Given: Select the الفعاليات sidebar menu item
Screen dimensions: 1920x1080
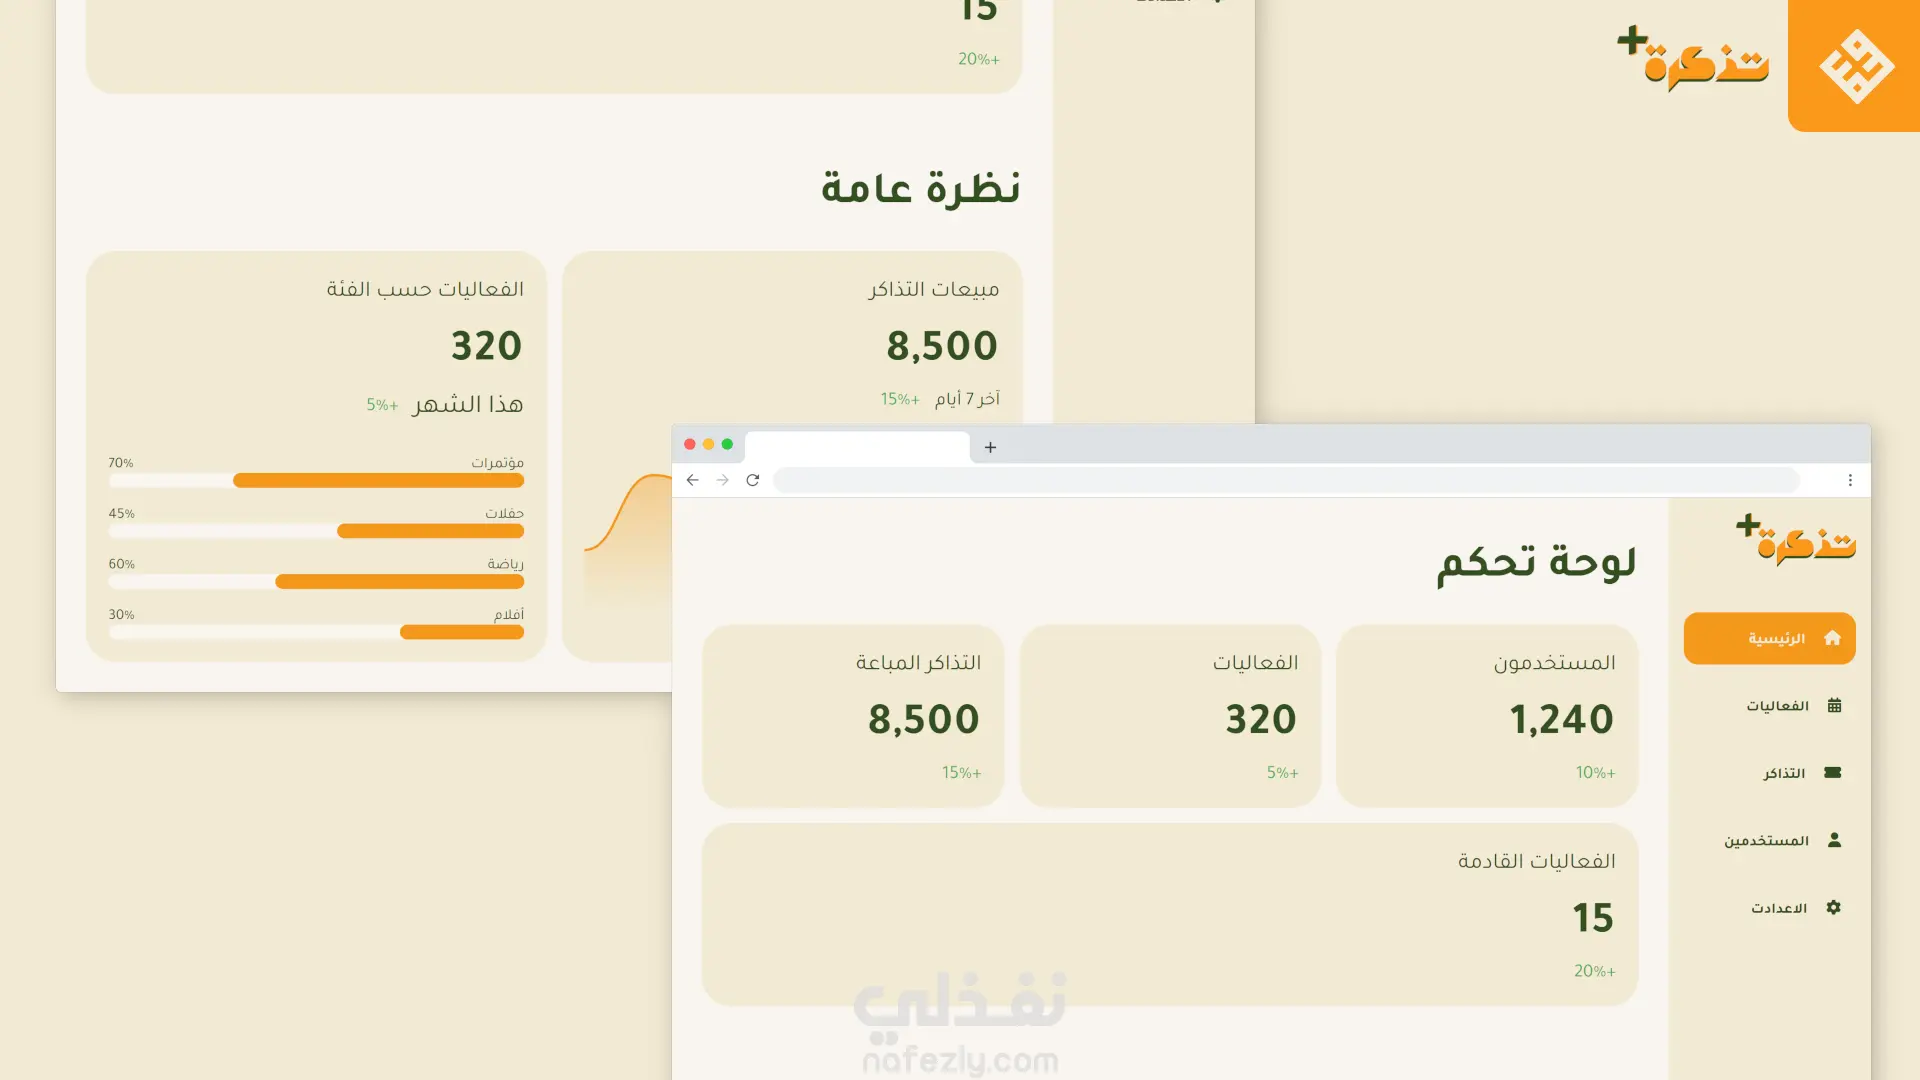Looking at the screenshot, I should [1778, 706].
